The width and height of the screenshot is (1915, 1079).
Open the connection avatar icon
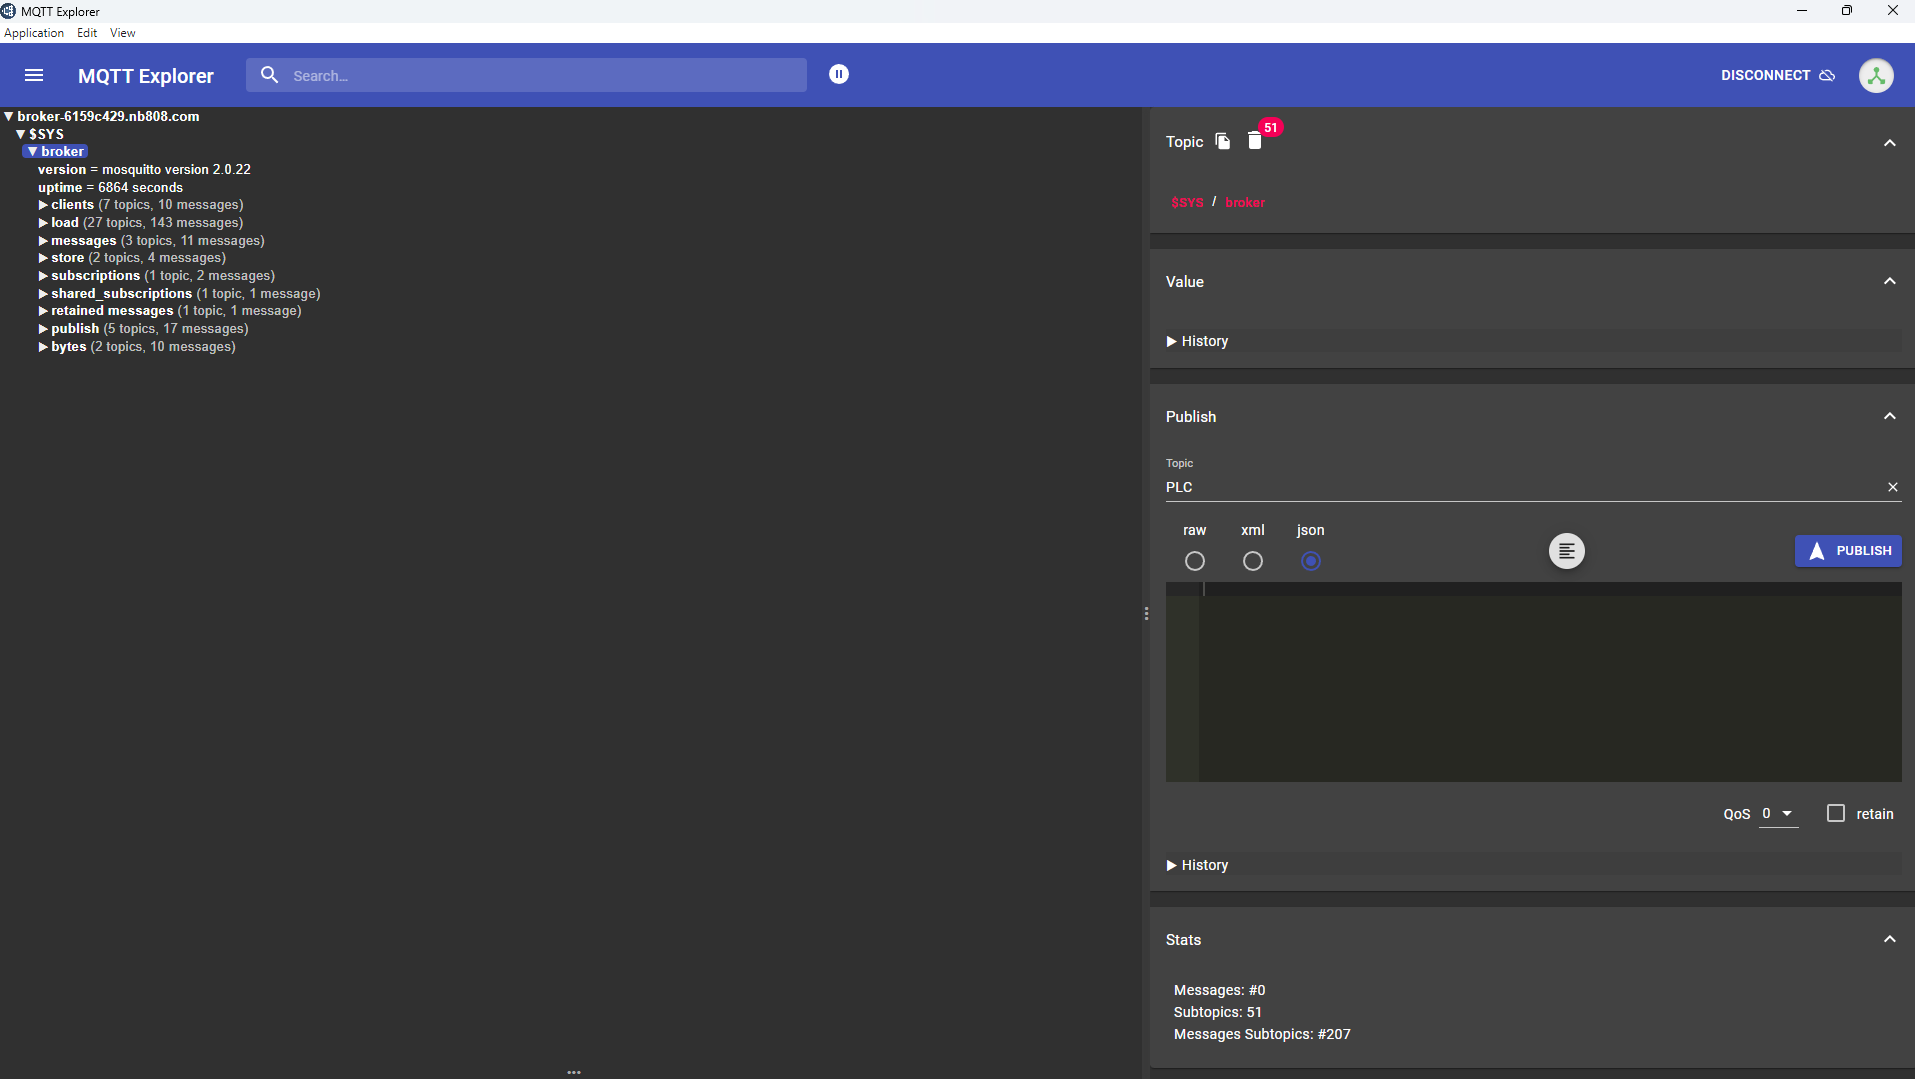coord(1875,75)
